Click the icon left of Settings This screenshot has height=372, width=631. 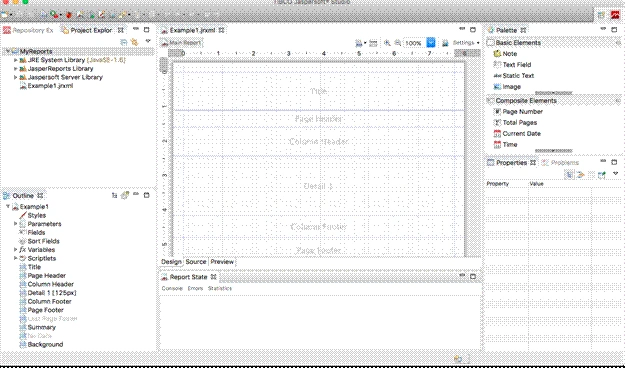pos(445,43)
